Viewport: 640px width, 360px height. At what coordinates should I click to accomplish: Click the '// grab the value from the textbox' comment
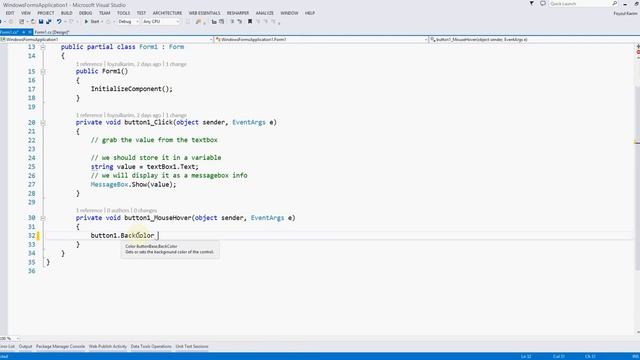pyautogui.click(x=154, y=140)
